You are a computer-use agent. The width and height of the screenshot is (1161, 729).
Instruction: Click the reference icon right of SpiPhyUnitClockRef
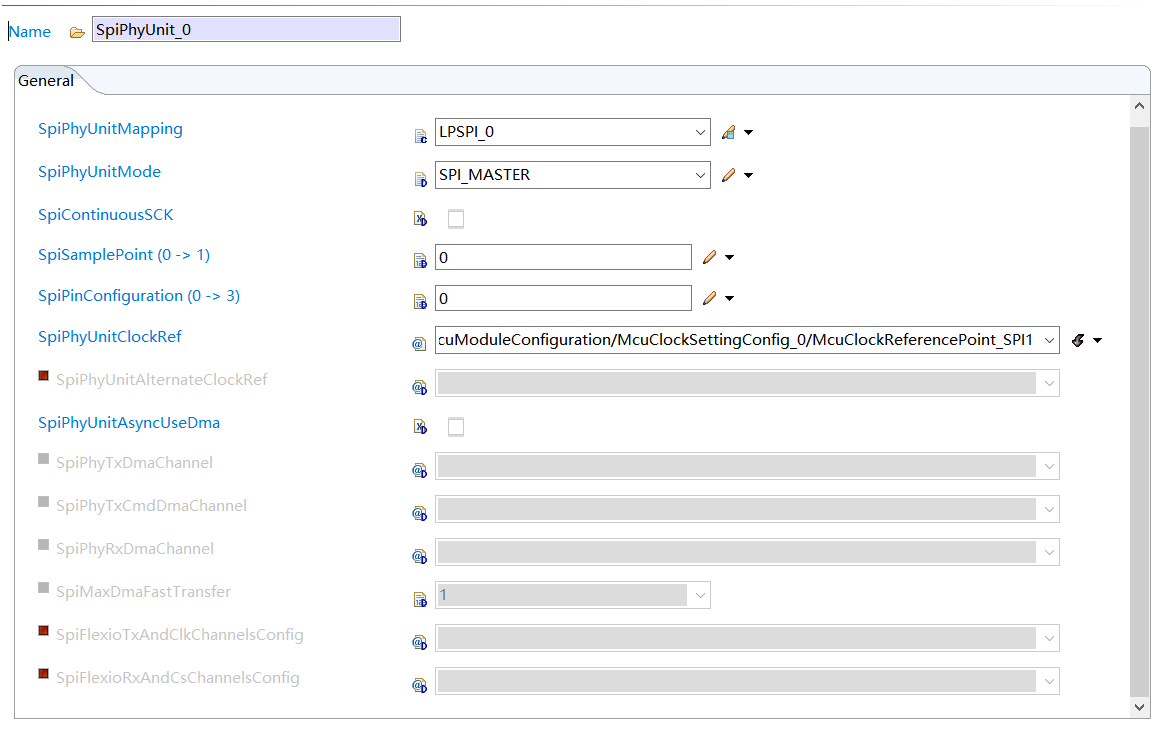pos(1078,341)
